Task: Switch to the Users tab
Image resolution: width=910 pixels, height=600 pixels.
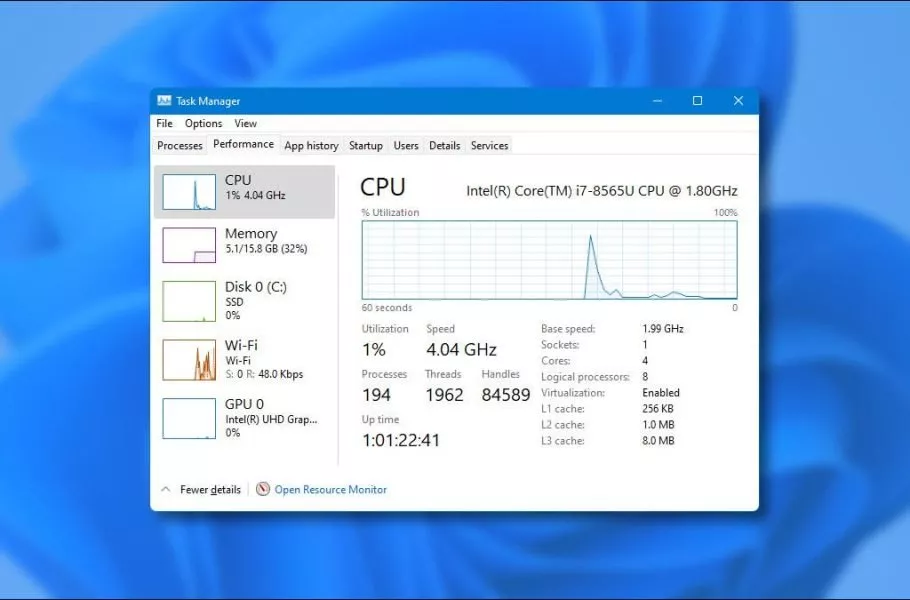Action: (x=406, y=146)
